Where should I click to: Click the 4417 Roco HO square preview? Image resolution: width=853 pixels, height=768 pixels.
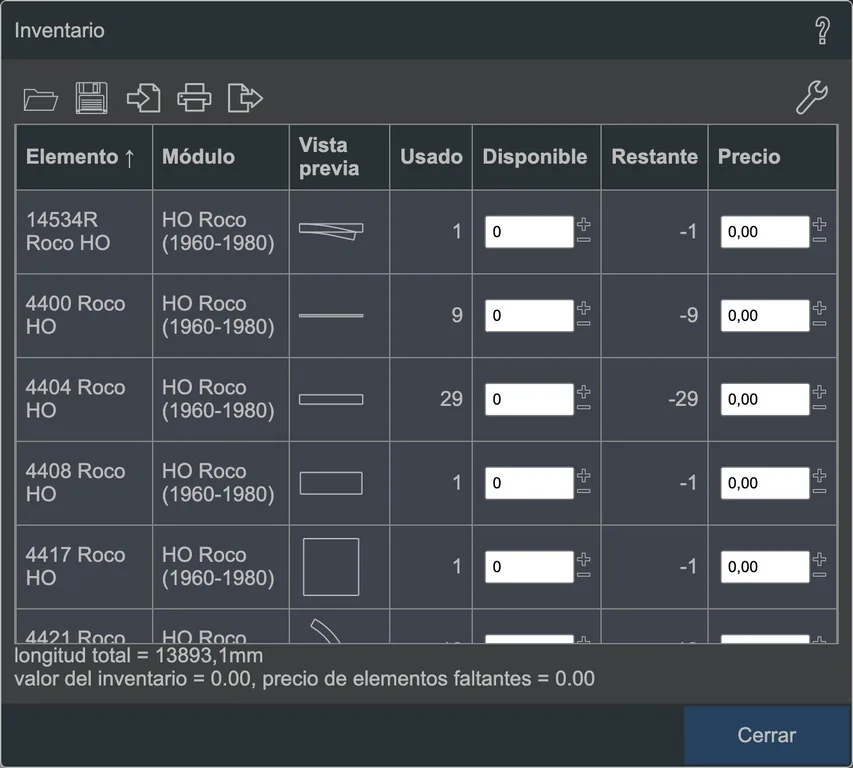(331, 567)
